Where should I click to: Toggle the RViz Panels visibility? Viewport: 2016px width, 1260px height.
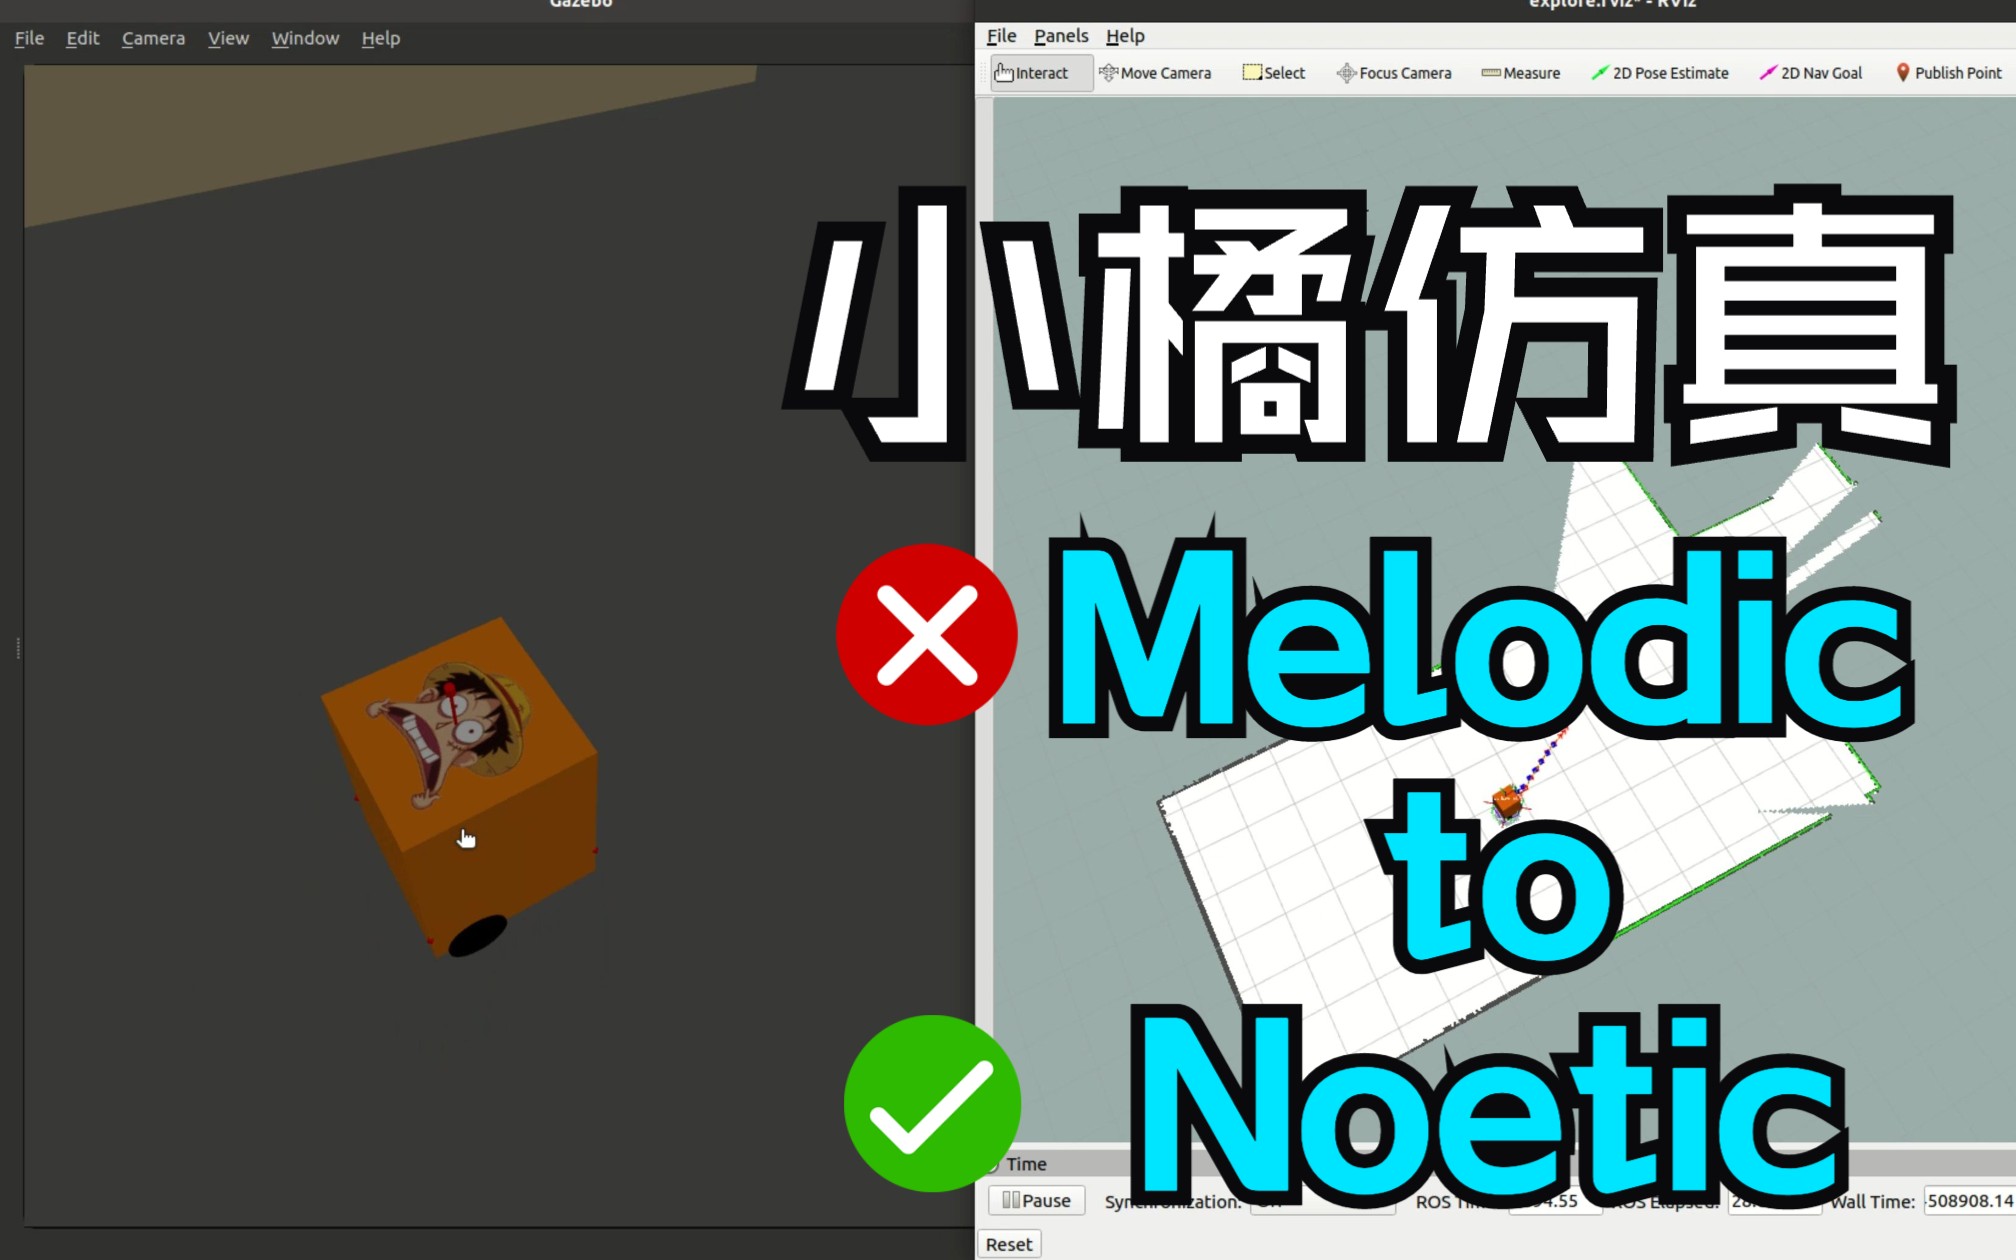1061,35
